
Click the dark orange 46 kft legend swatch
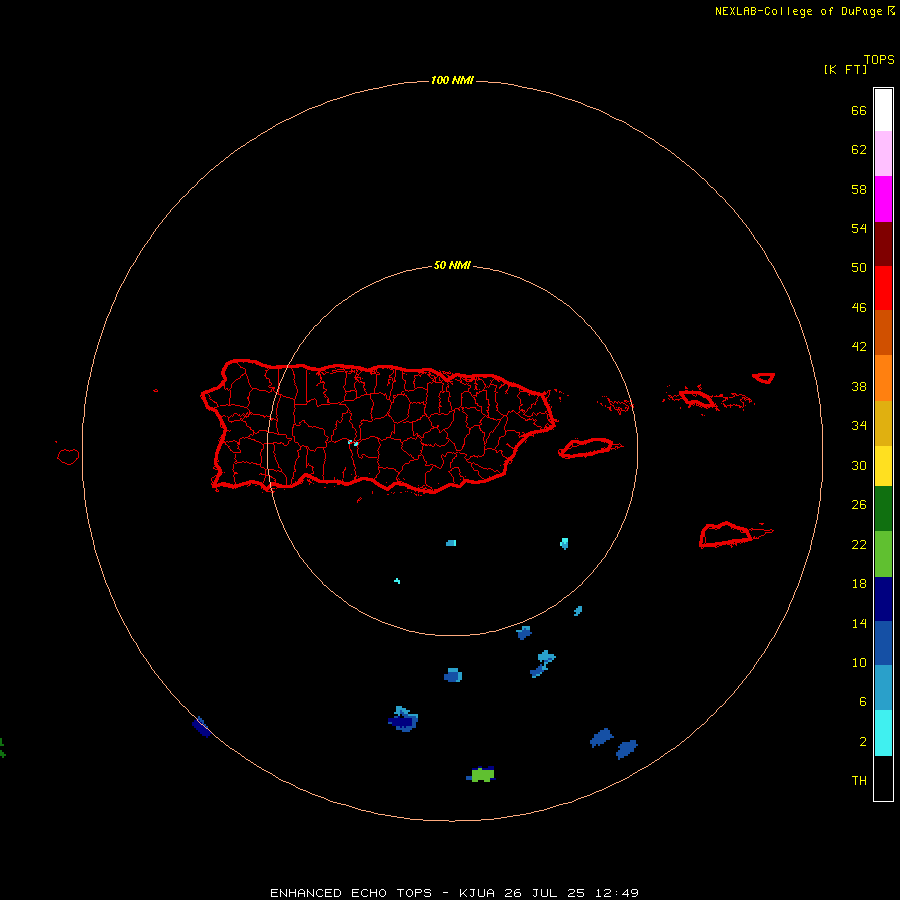pyautogui.click(x=883, y=332)
